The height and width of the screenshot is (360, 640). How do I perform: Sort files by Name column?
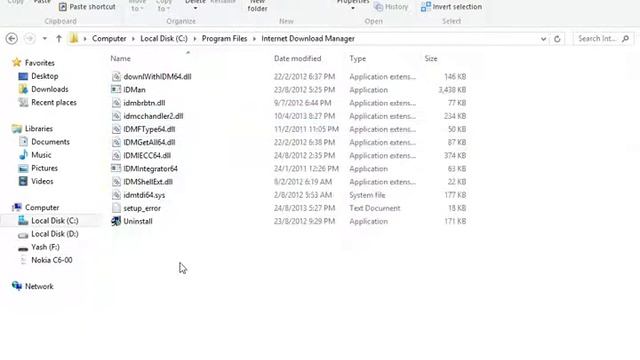(x=120, y=58)
